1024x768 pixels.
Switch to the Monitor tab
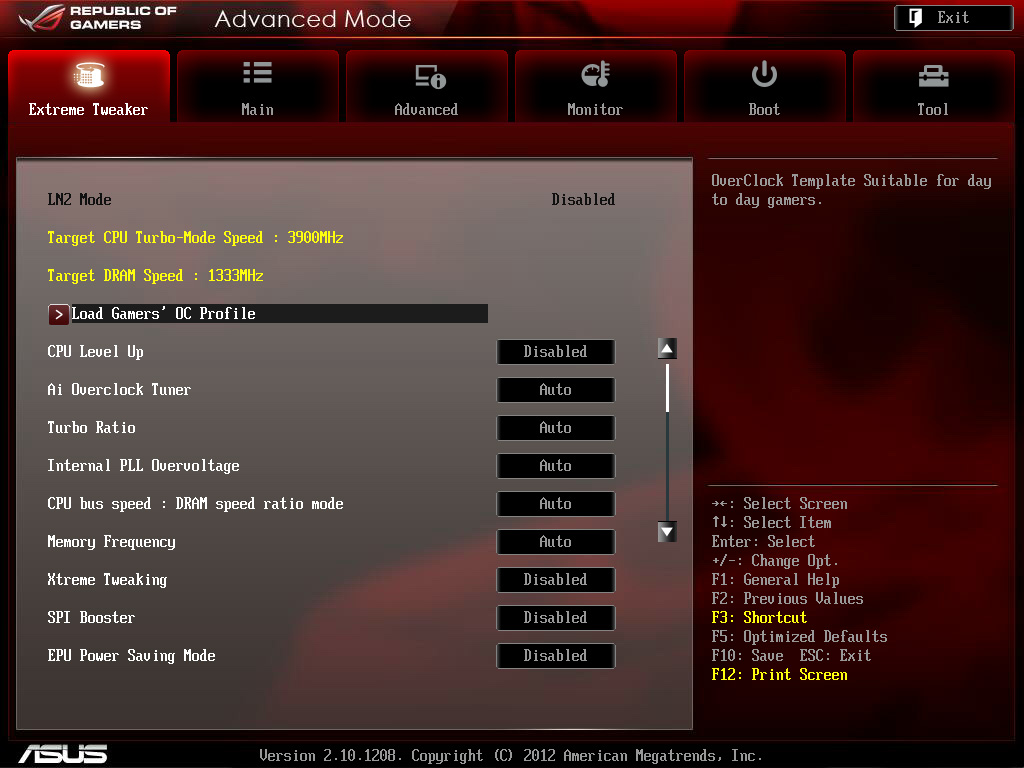click(x=596, y=86)
